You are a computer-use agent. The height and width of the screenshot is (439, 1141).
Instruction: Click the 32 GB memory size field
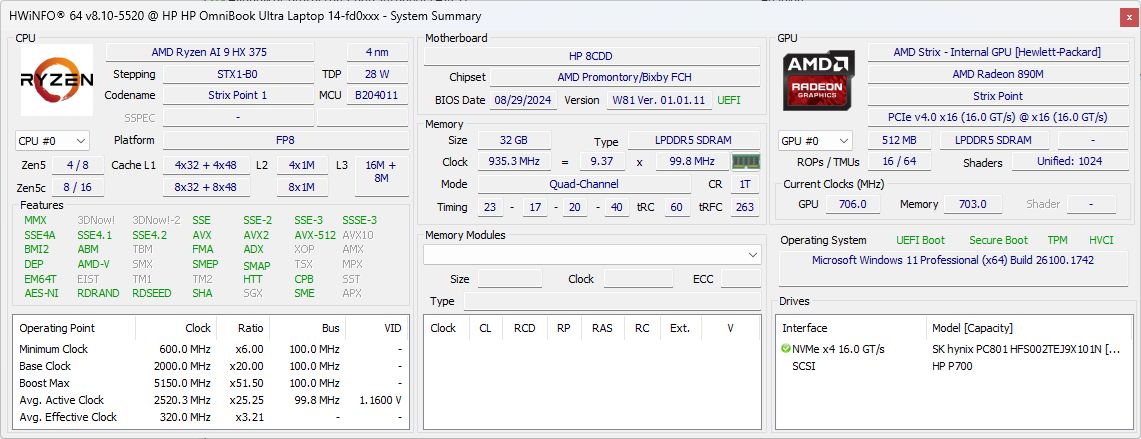[514, 141]
